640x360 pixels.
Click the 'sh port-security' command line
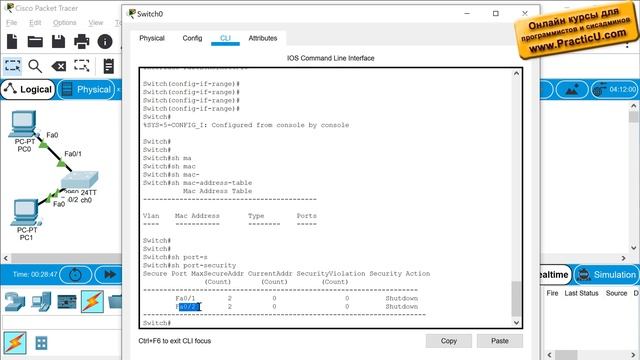point(189,265)
